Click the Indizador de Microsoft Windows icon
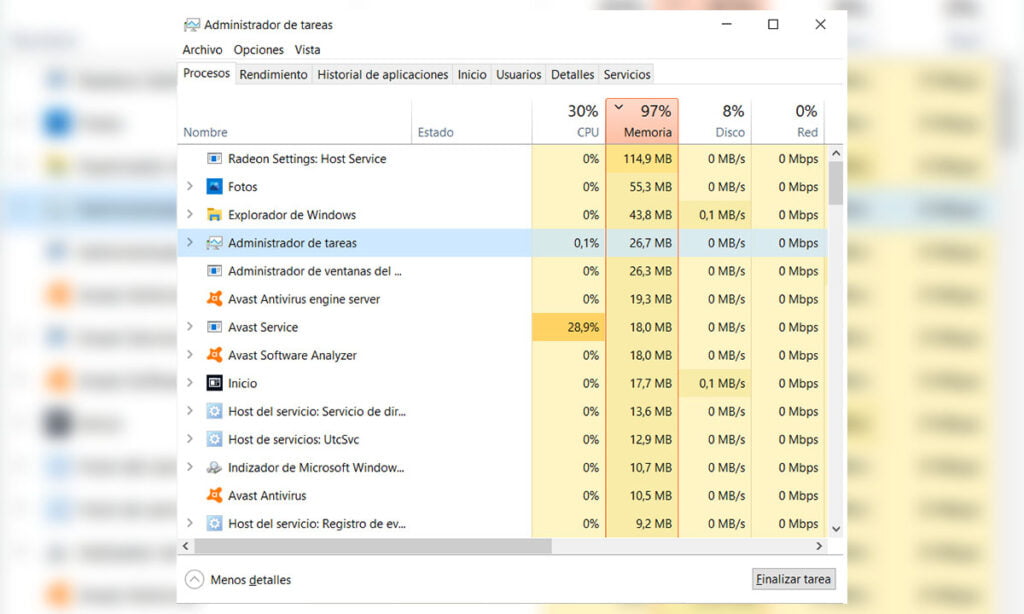The width and height of the screenshot is (1024, 614). click(214, 468)
